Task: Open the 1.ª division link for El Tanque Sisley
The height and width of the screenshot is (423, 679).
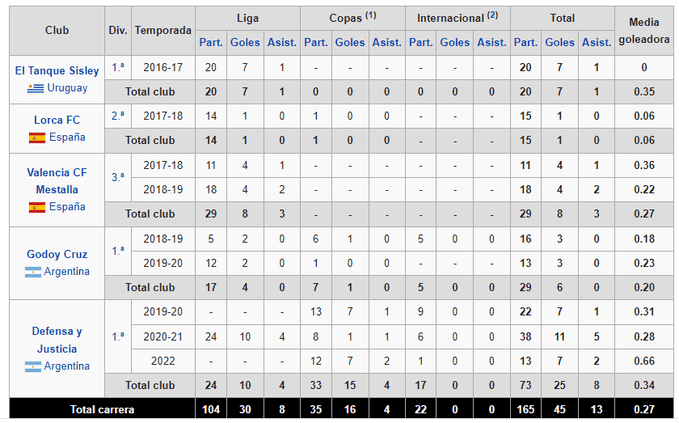Action: (x=118, y=67)
